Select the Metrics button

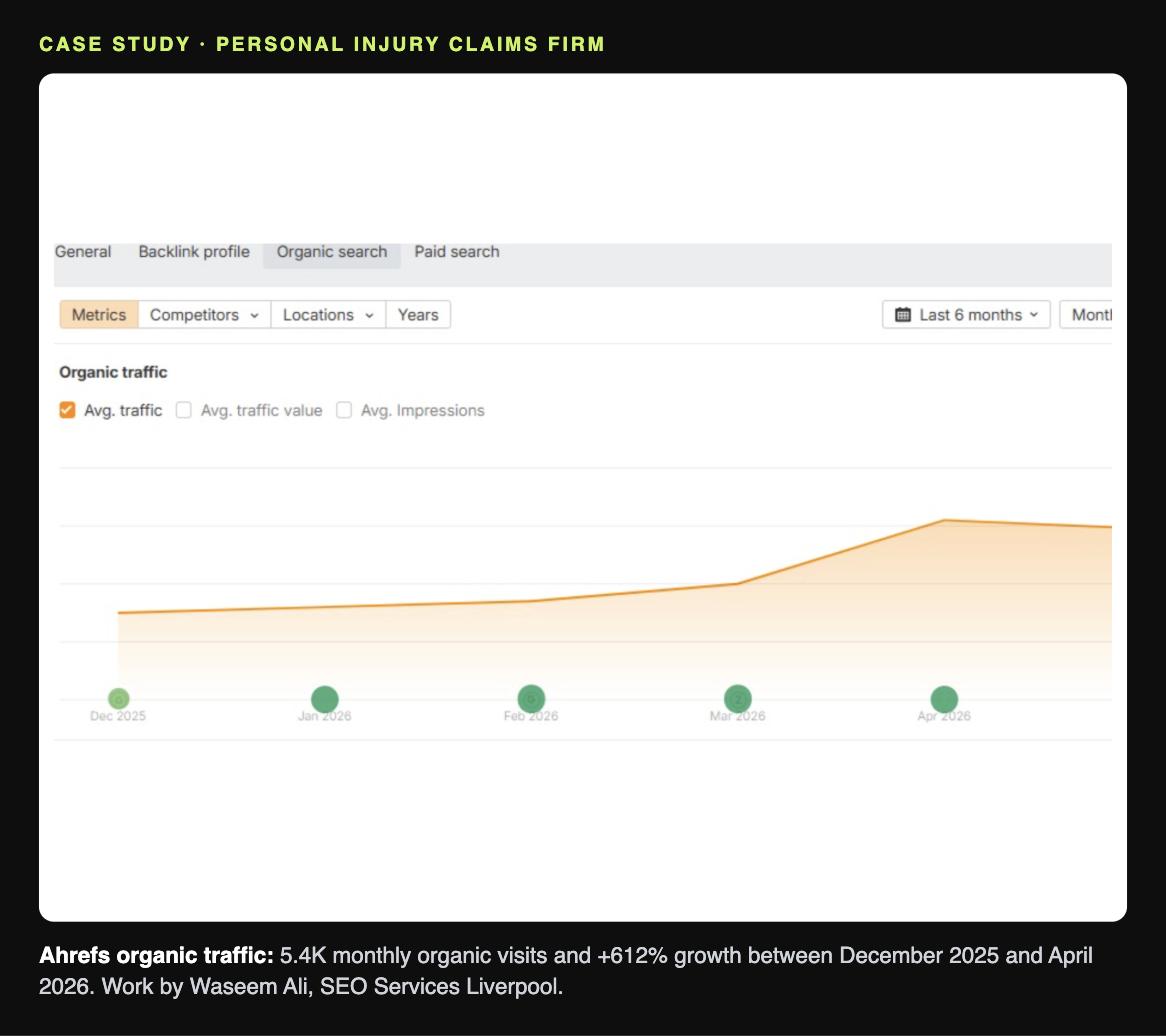pos(99,315)
